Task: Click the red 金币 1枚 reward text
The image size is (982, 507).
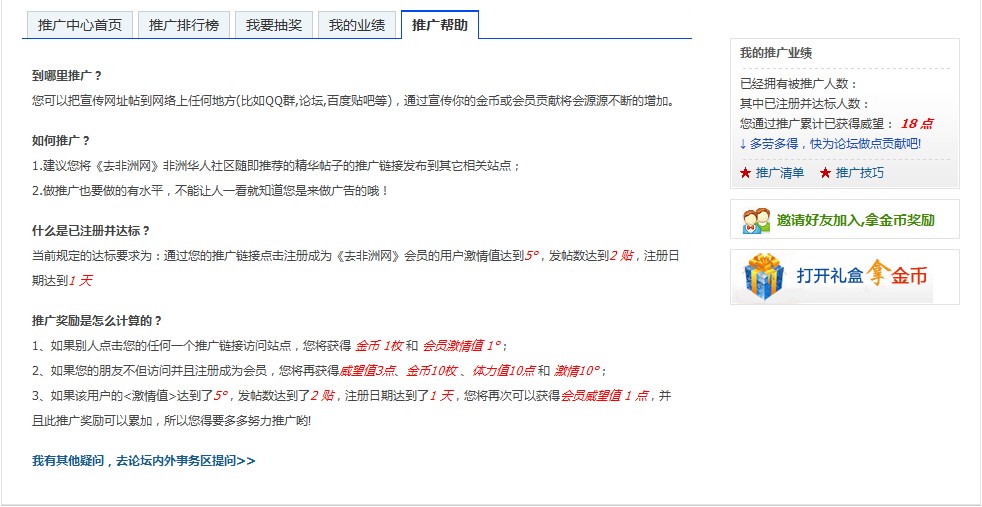Action: click(x=378, y=346)
